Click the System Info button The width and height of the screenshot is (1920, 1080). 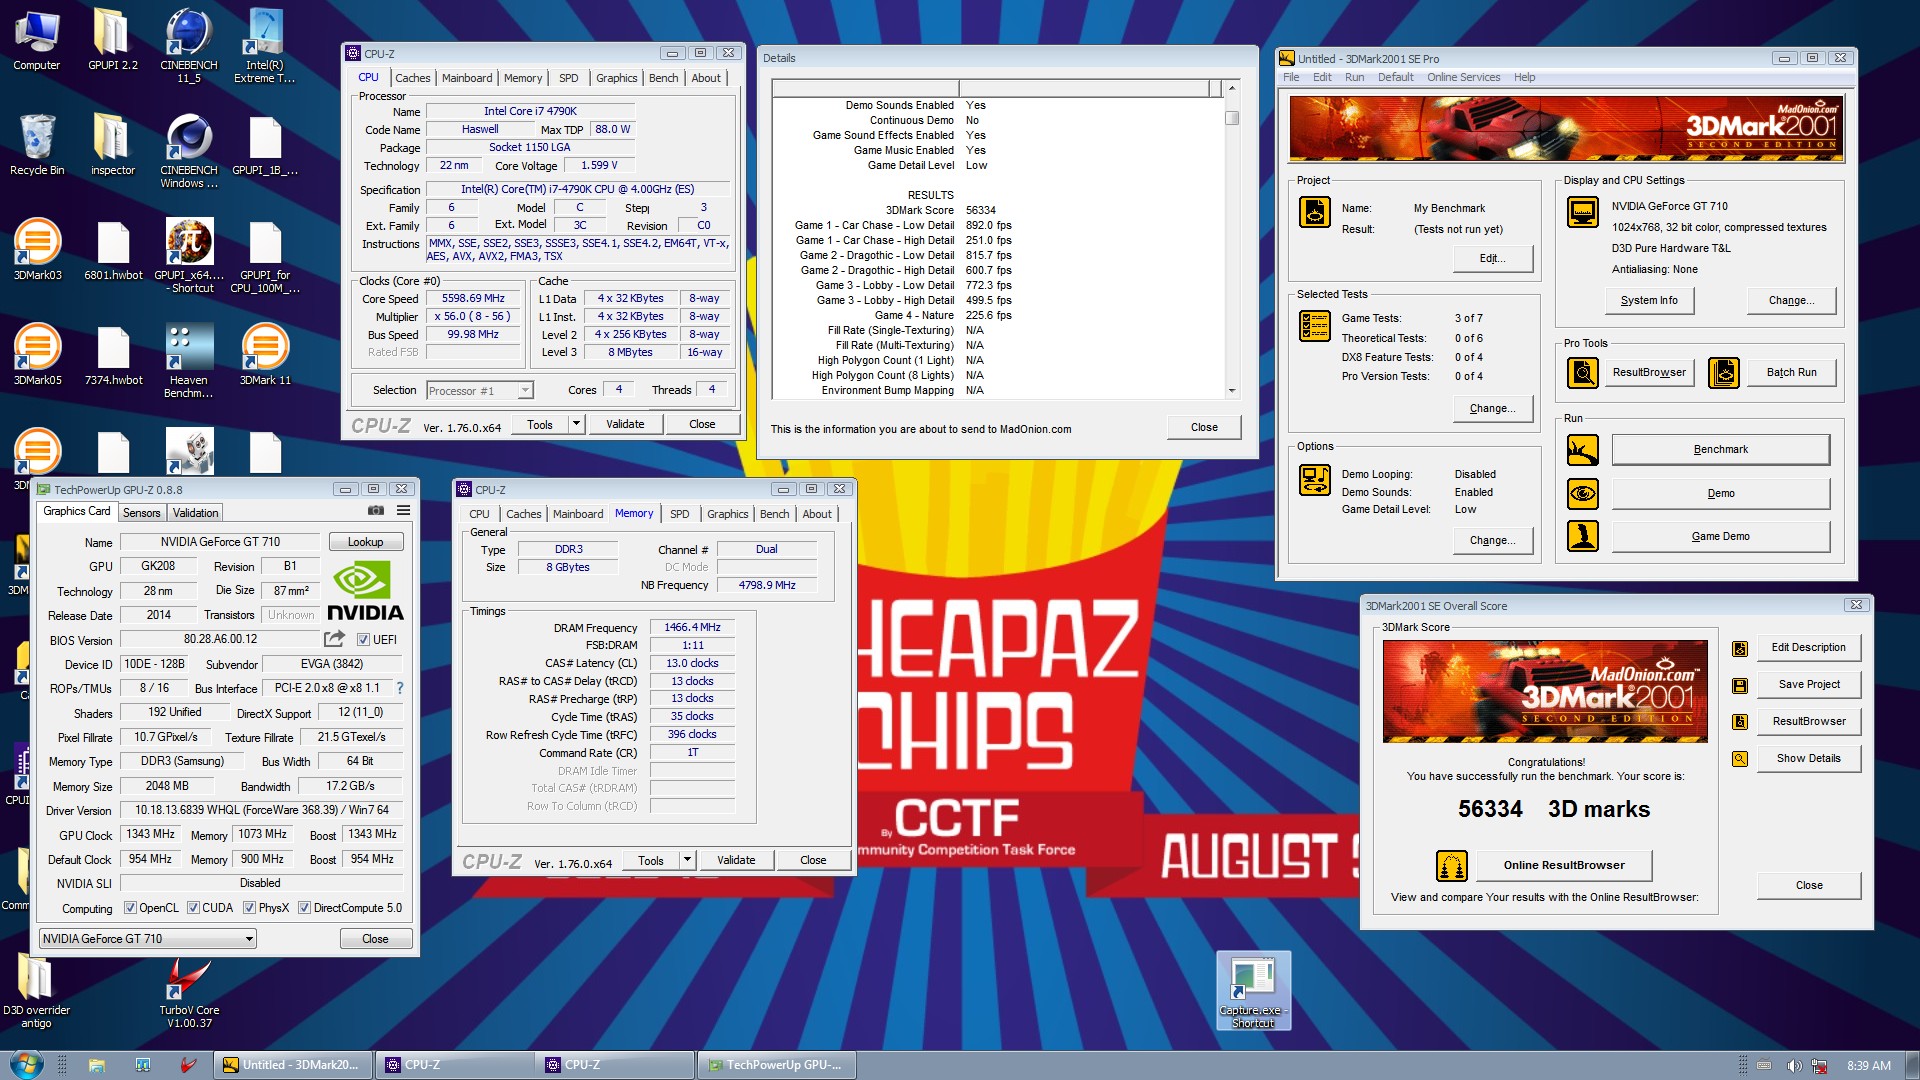[x=1649, y=300]
